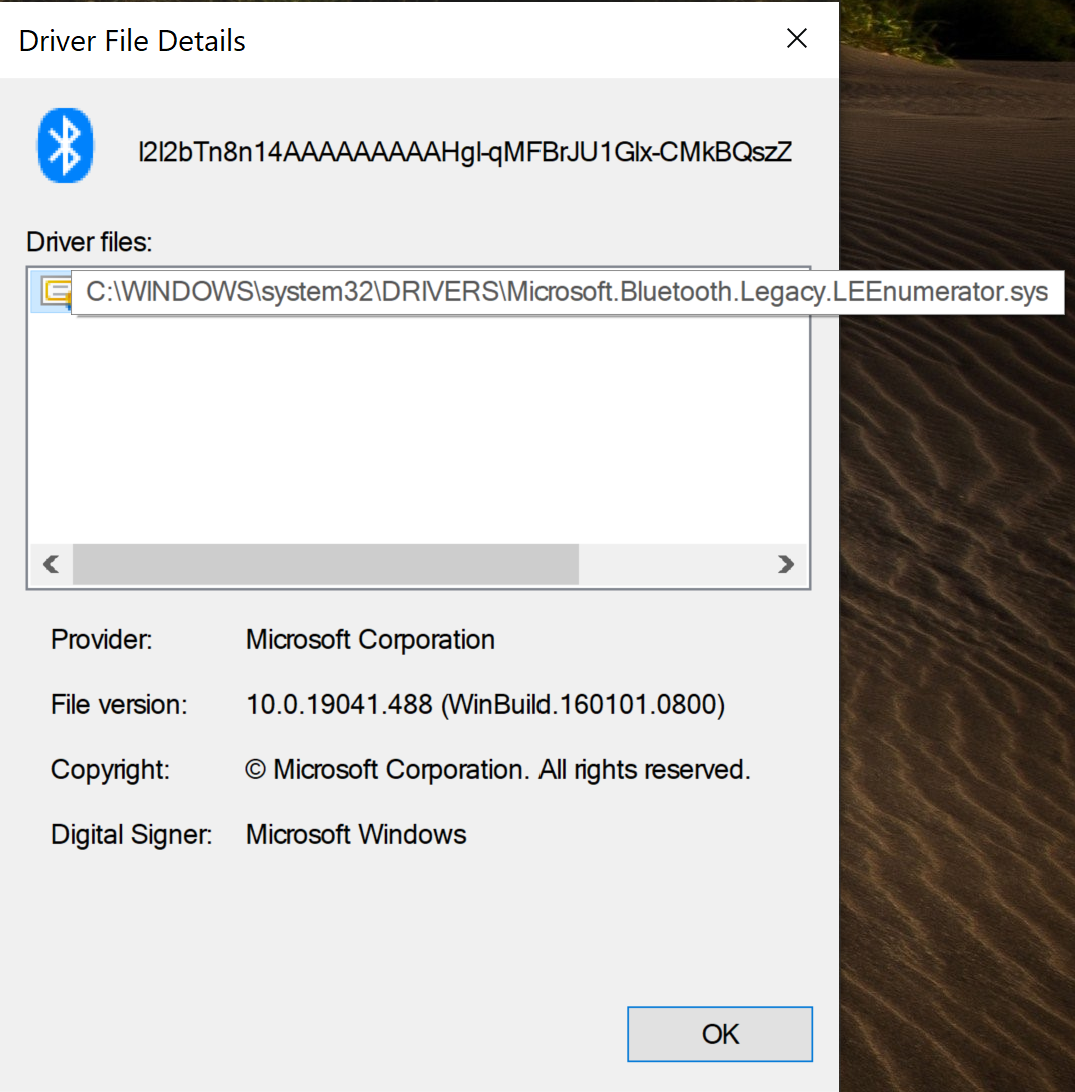
Task: Click the OK button
Action: 719,1034
